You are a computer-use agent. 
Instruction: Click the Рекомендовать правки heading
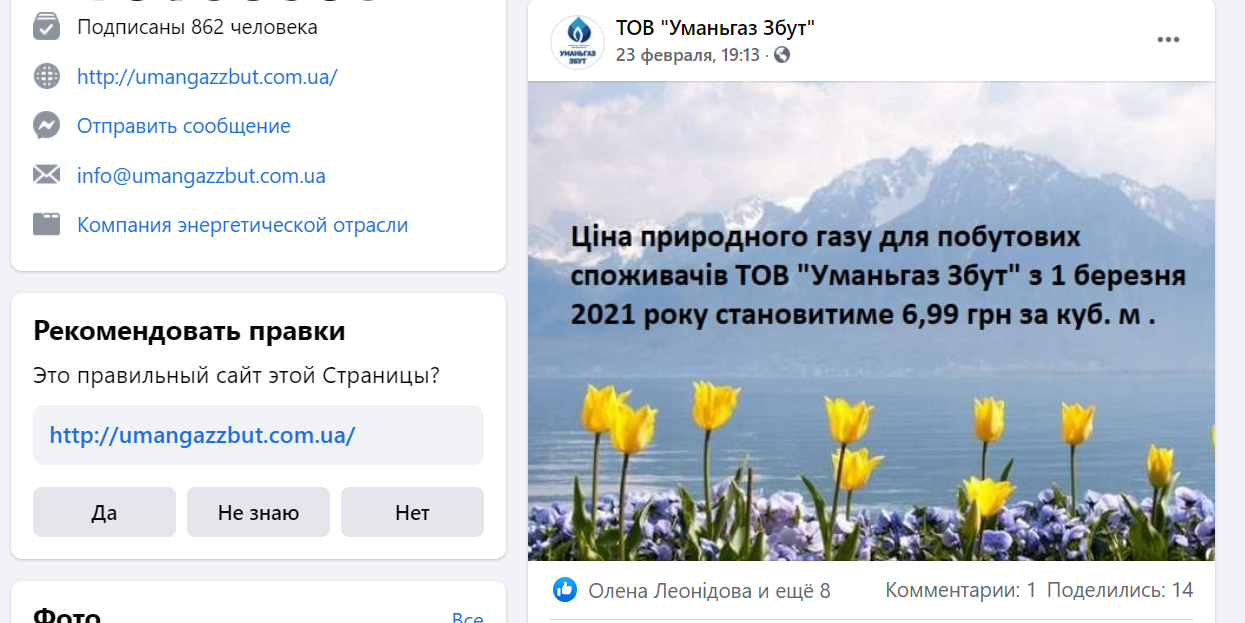[x=189, y=331]
